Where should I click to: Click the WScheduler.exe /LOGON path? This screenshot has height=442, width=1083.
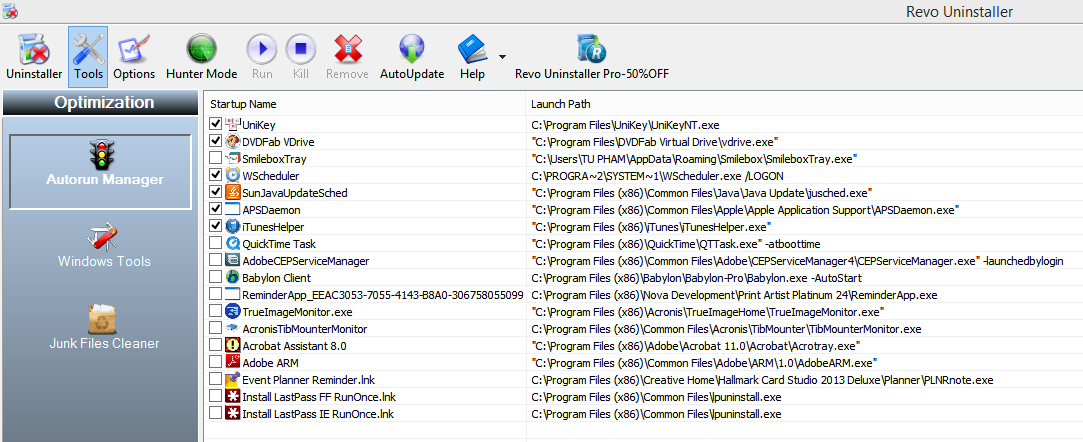pos(657,176)
